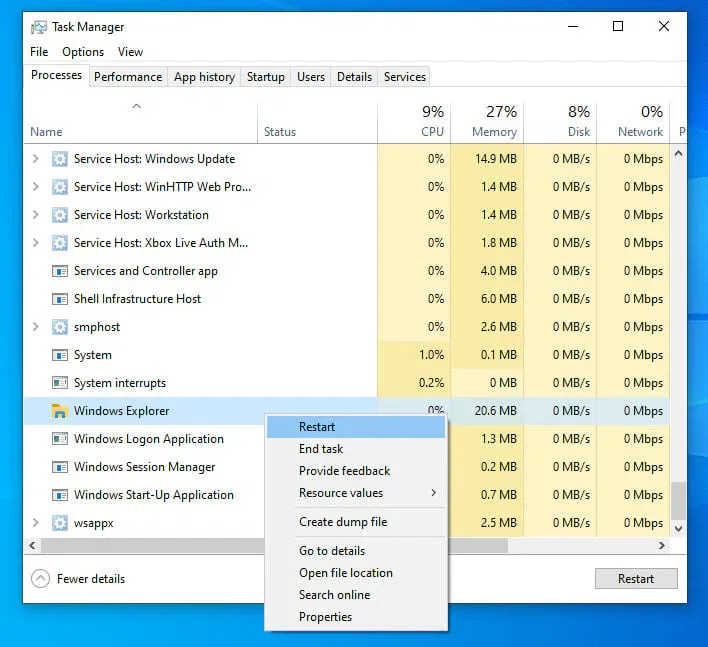Expand Service Host: Xbox Live Auth Manager
708x647 pixels.
click(36, 243)
